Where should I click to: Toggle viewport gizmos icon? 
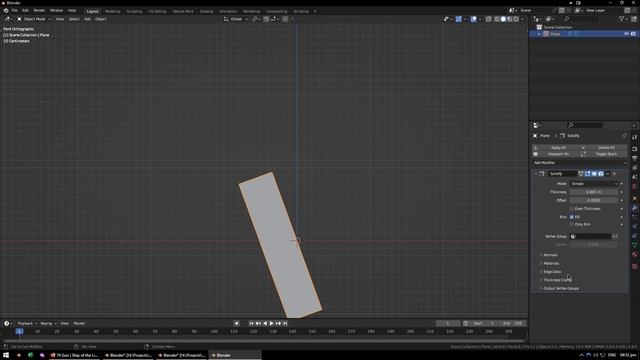pyautogui.click(x=458, y=19)
